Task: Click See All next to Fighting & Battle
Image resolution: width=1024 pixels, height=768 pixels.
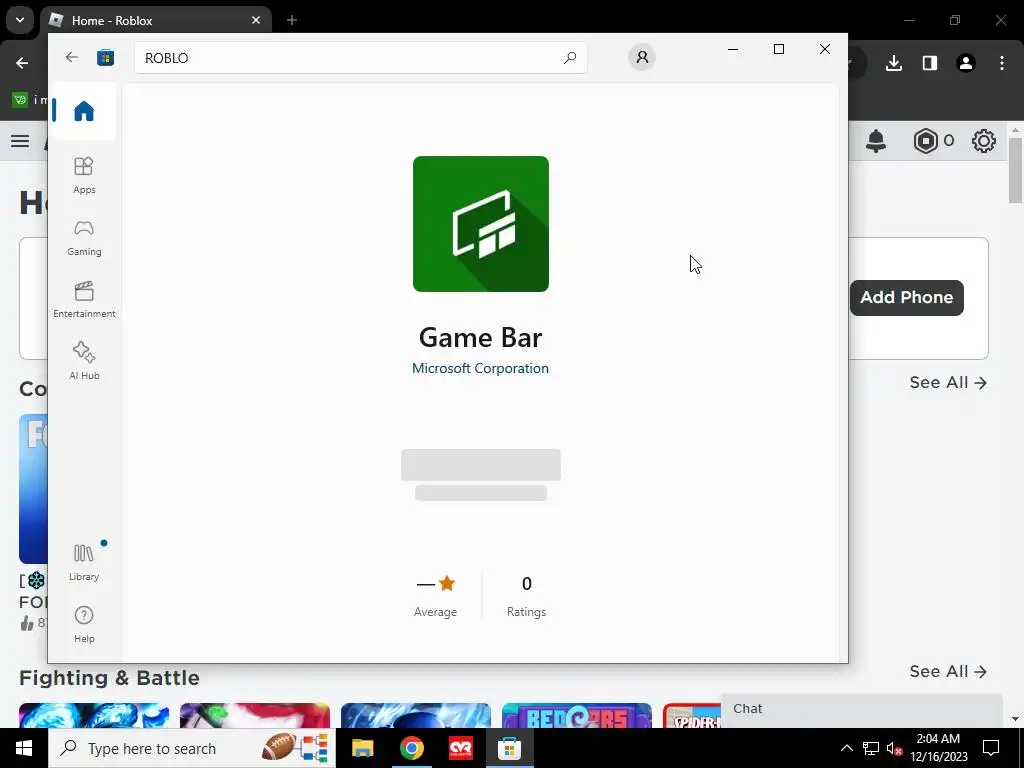Action: coord(948,671)
